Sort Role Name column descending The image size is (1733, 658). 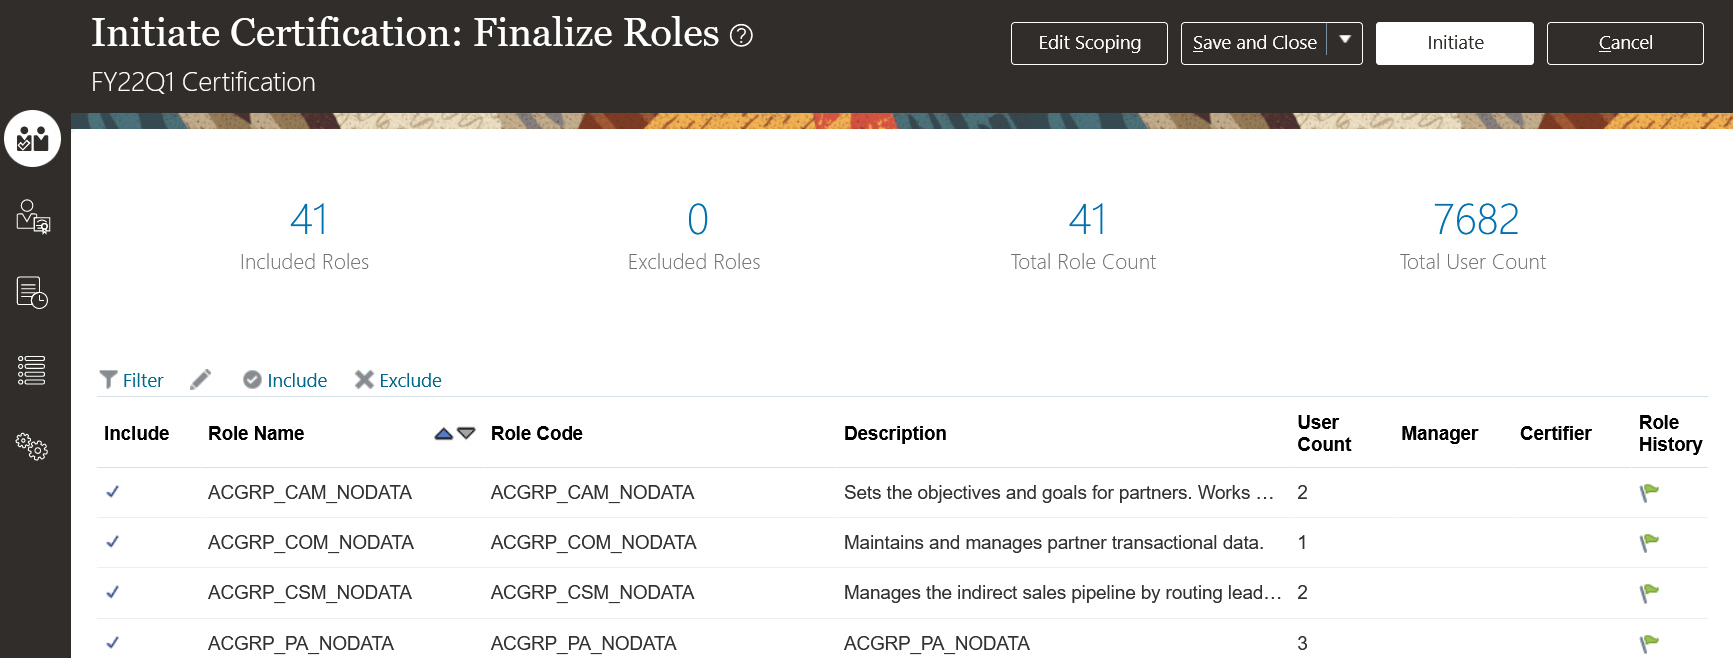point(466,434)
